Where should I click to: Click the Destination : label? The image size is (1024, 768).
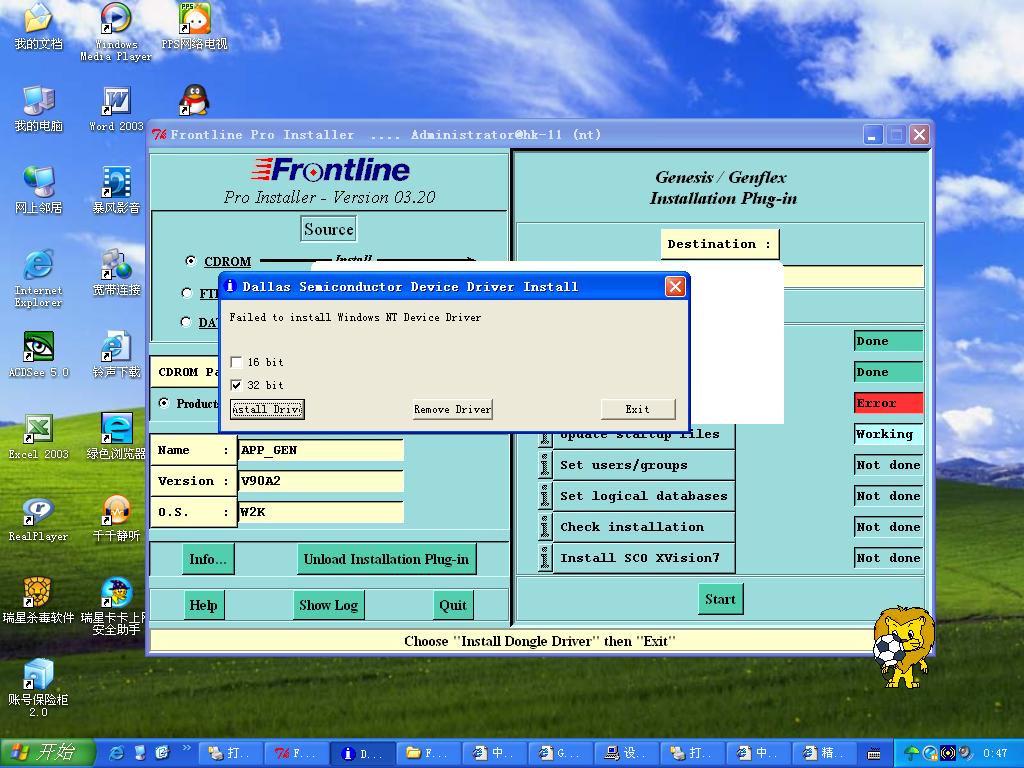pyautogui.click(x=719, y=244)
